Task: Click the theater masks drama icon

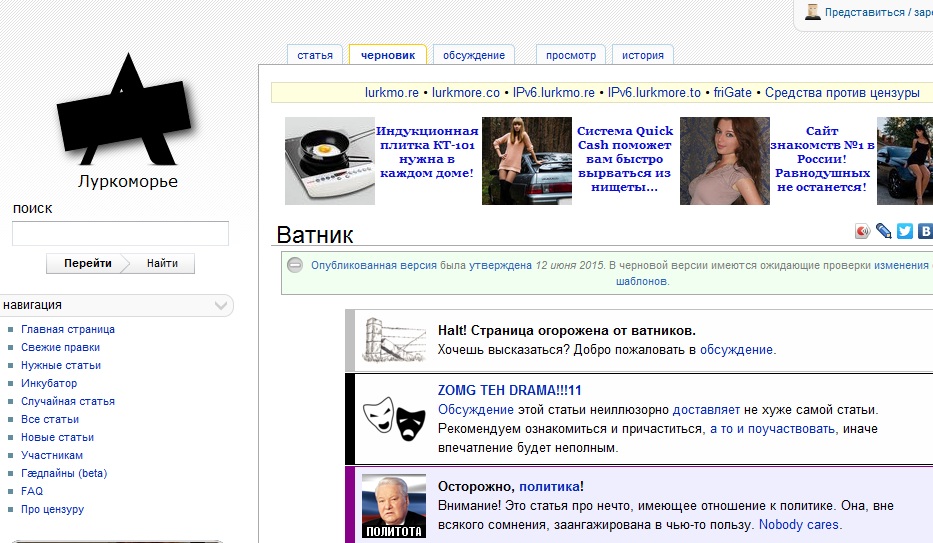Action: pyautogui.click(x=391, y=417)
